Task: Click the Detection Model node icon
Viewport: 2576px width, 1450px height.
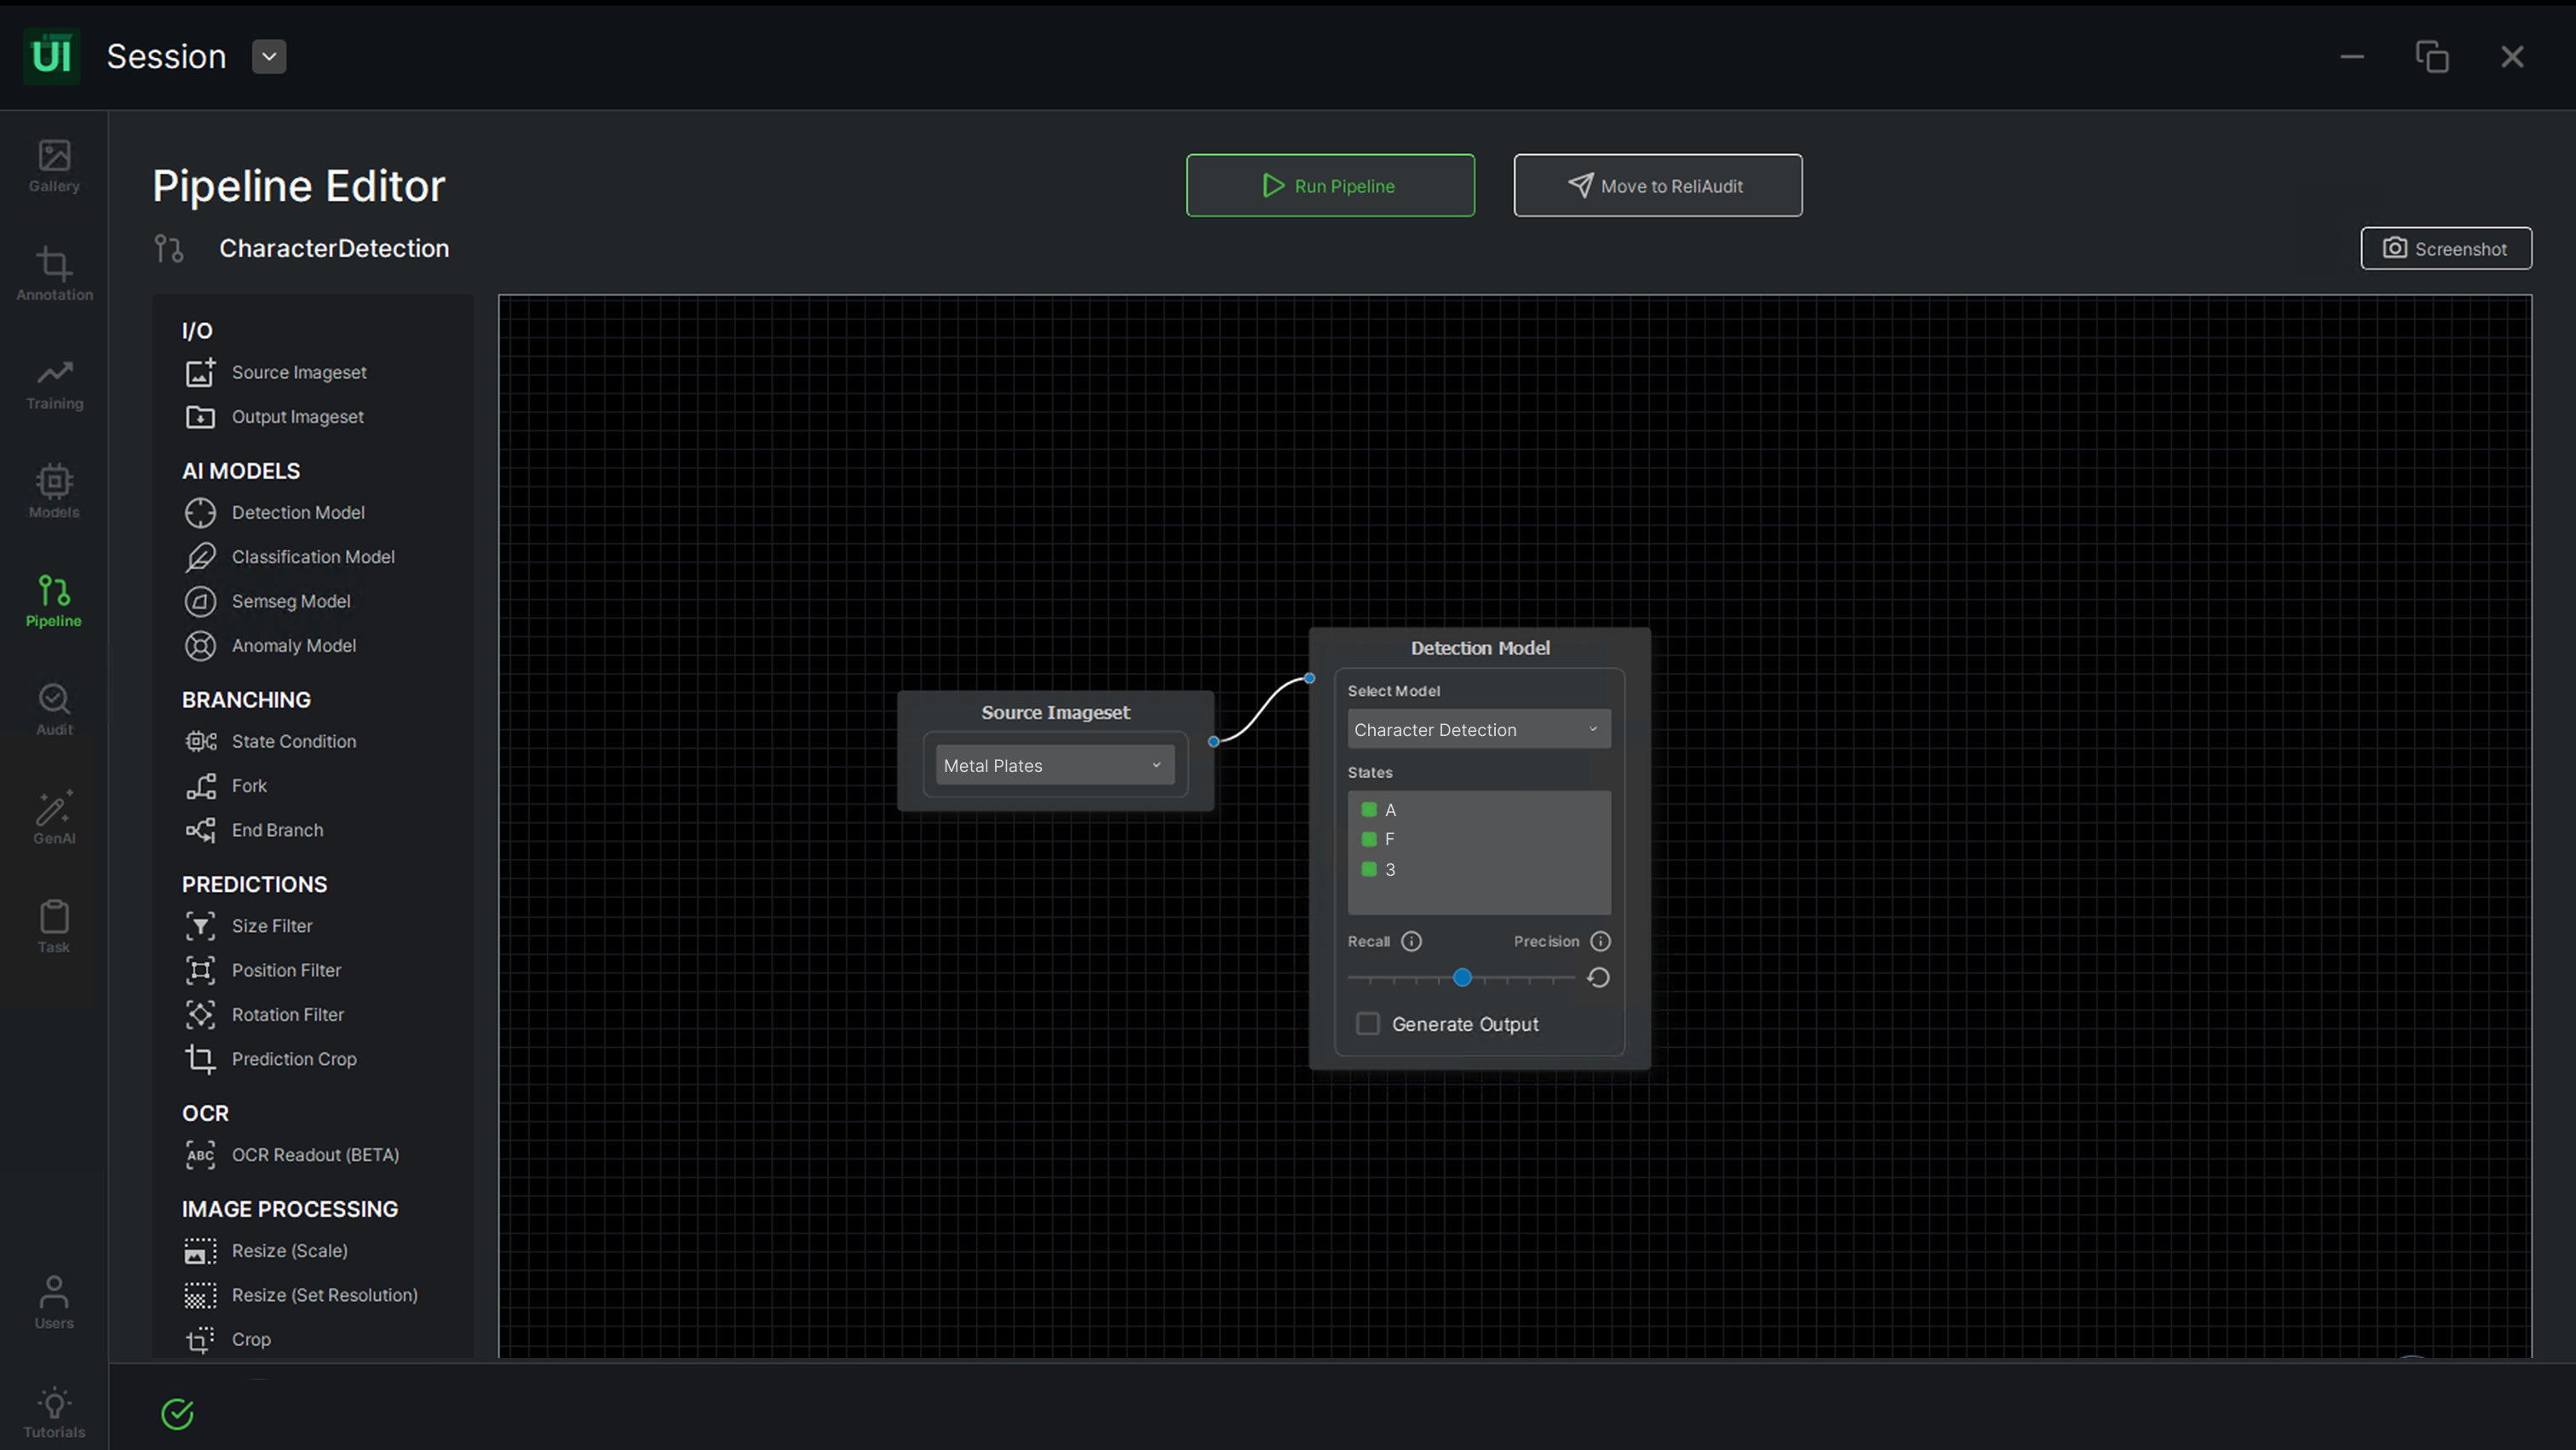Action: 200,512
